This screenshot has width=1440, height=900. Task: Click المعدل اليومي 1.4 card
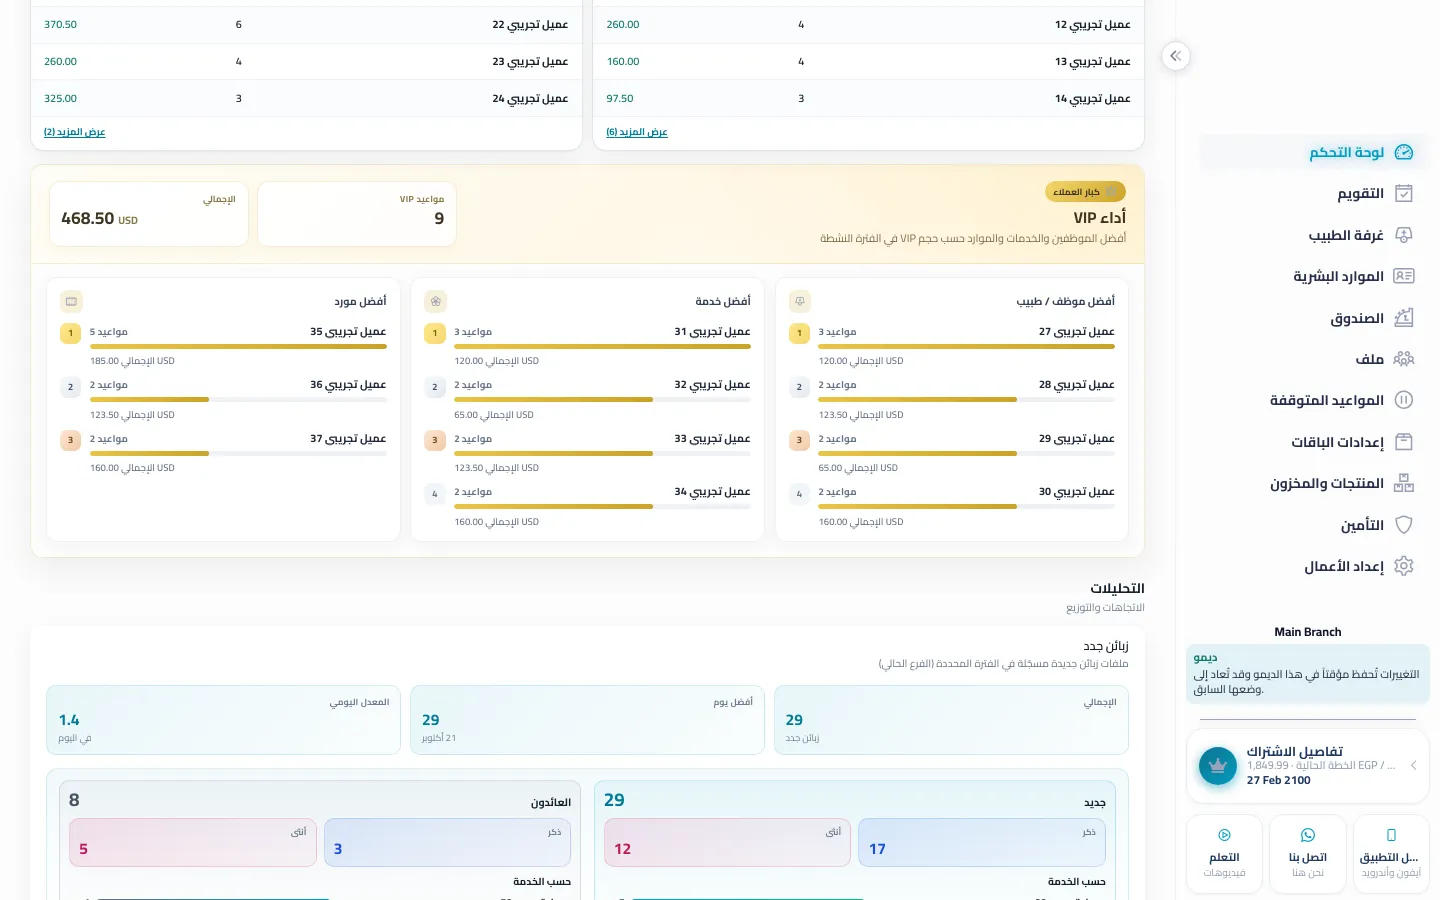click(x=223, y=720)
